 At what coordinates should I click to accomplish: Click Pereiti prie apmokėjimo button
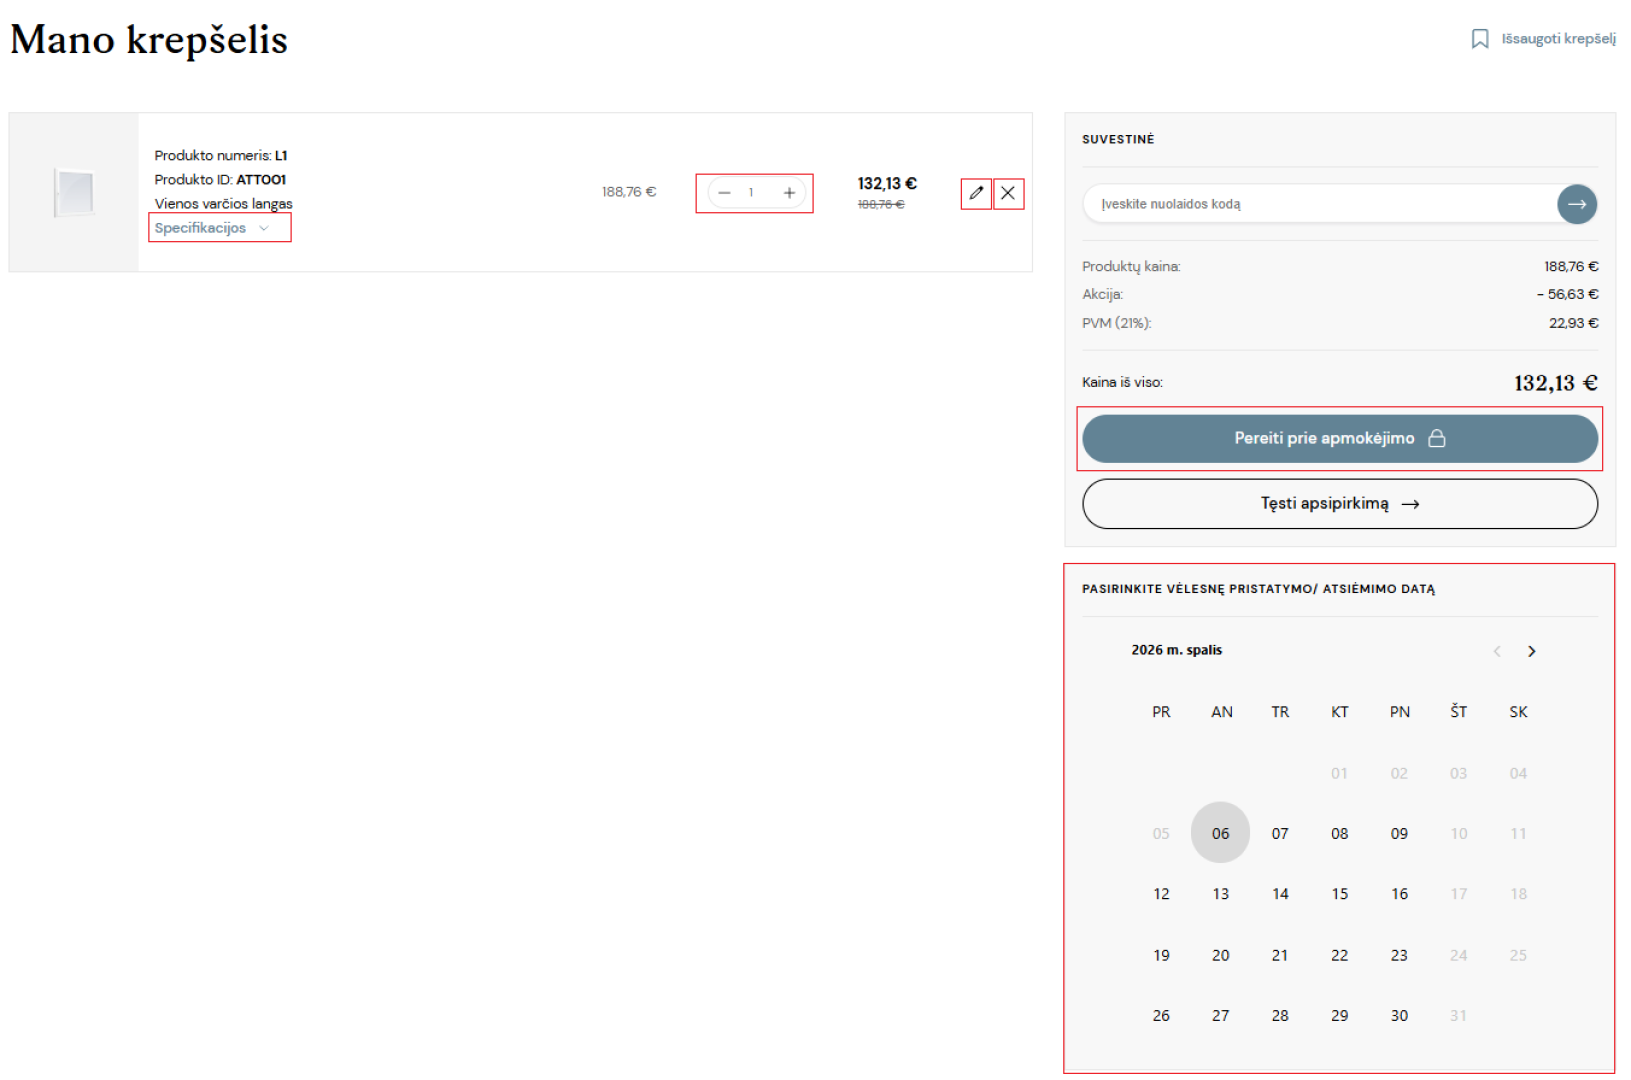[1340, 438]
